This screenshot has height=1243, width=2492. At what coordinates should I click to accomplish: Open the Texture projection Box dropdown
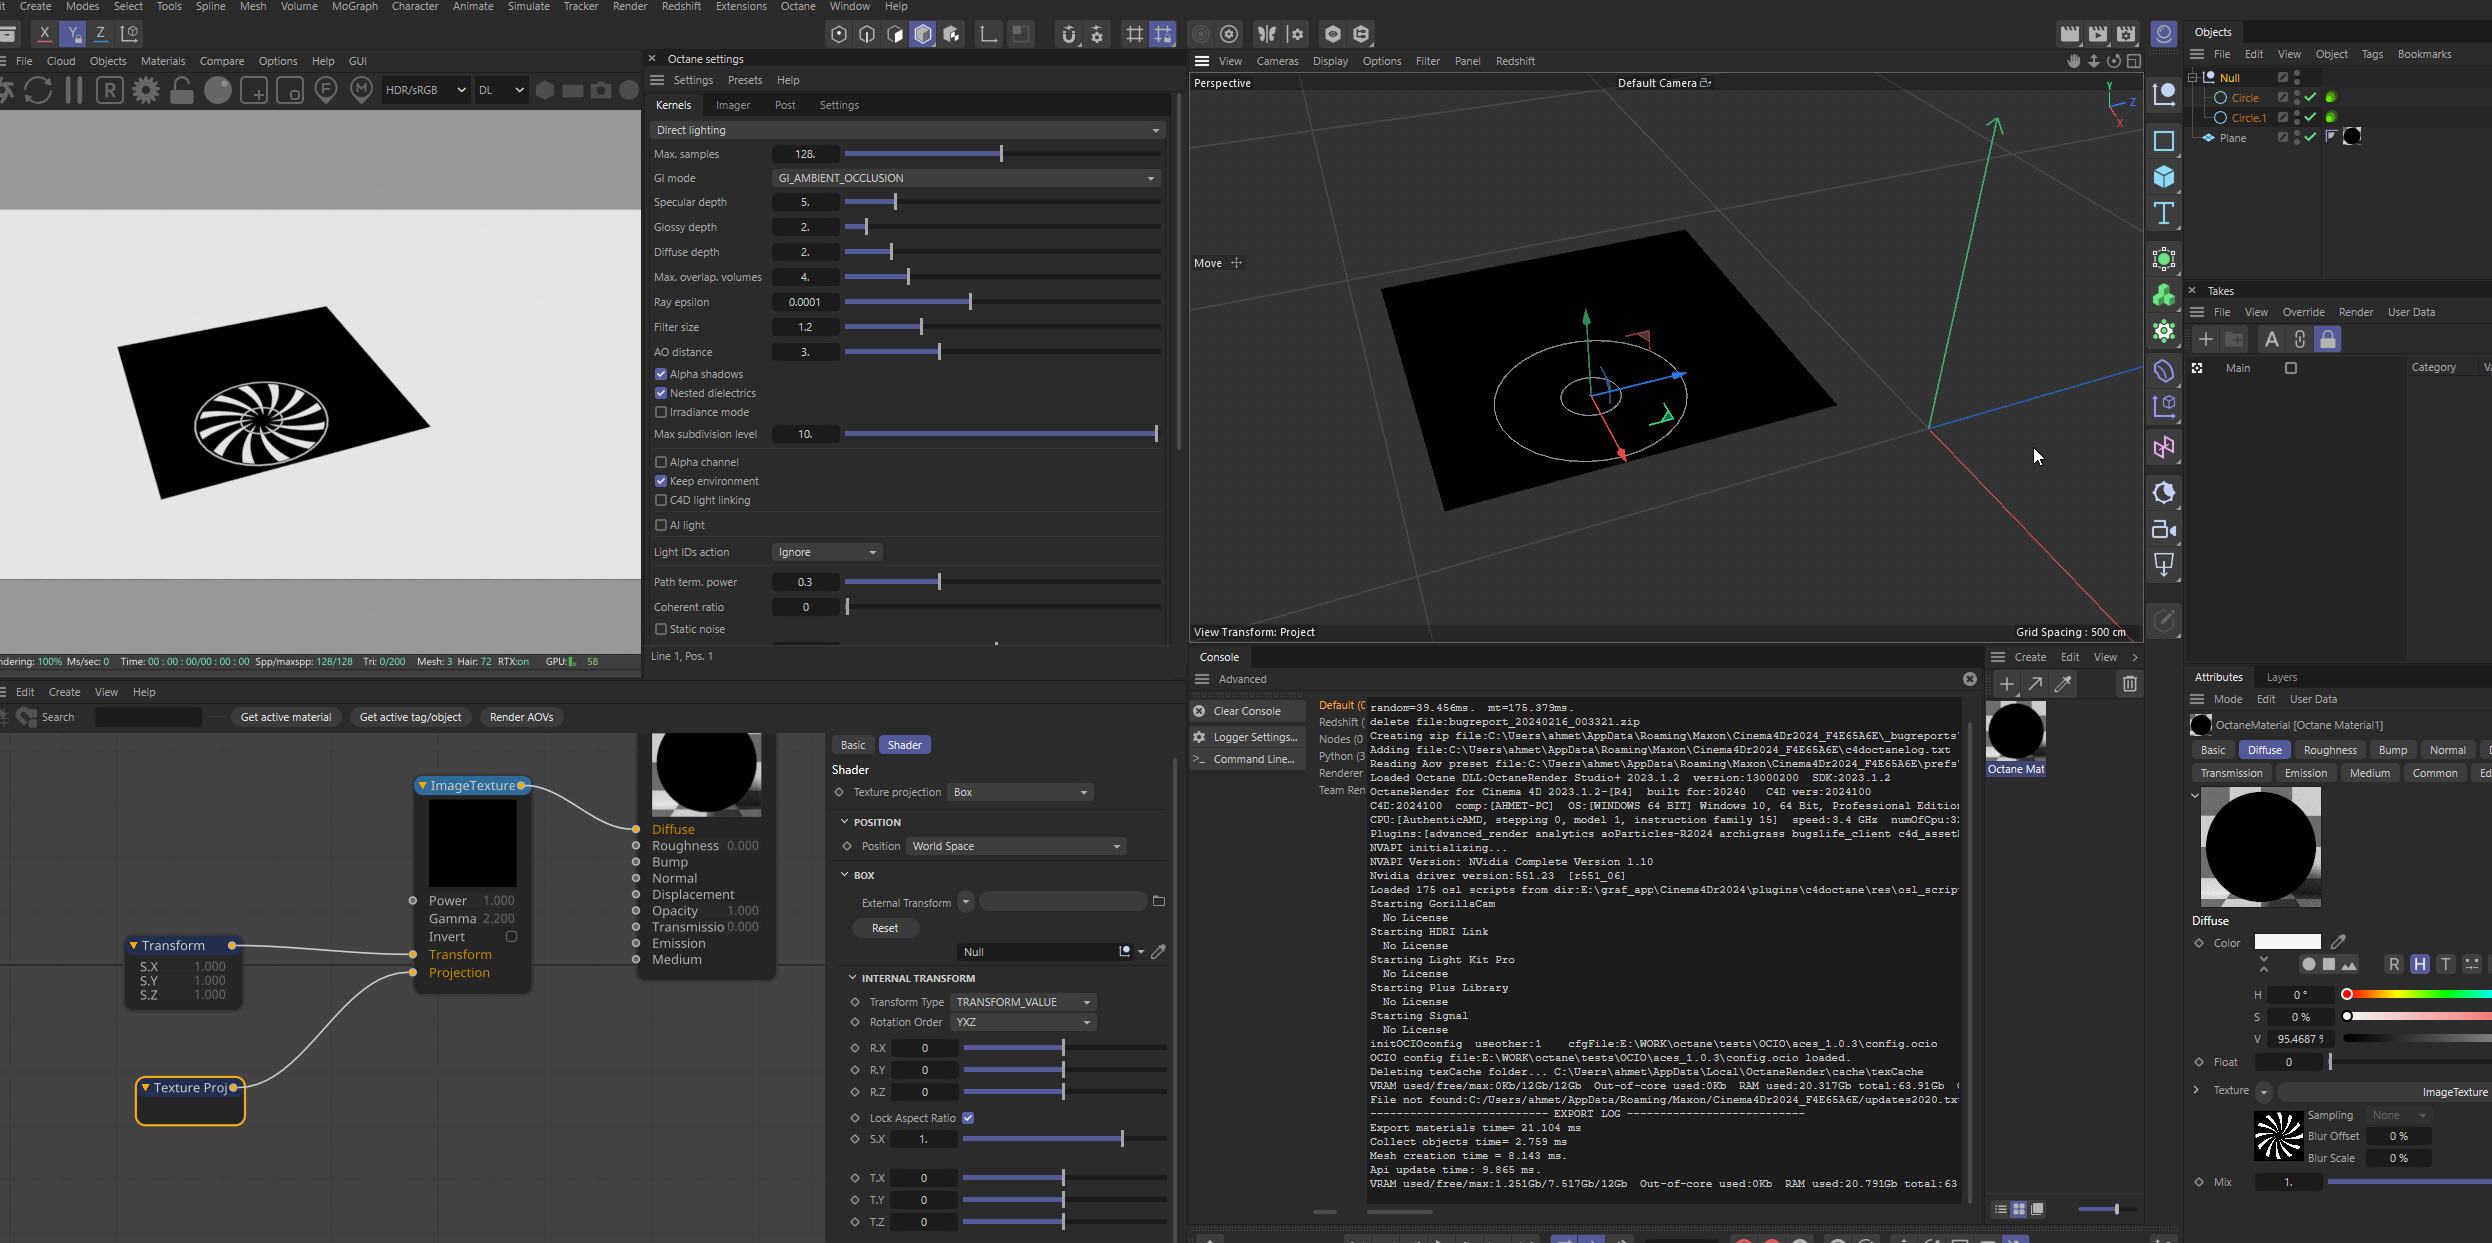(x=1020, y=792)
